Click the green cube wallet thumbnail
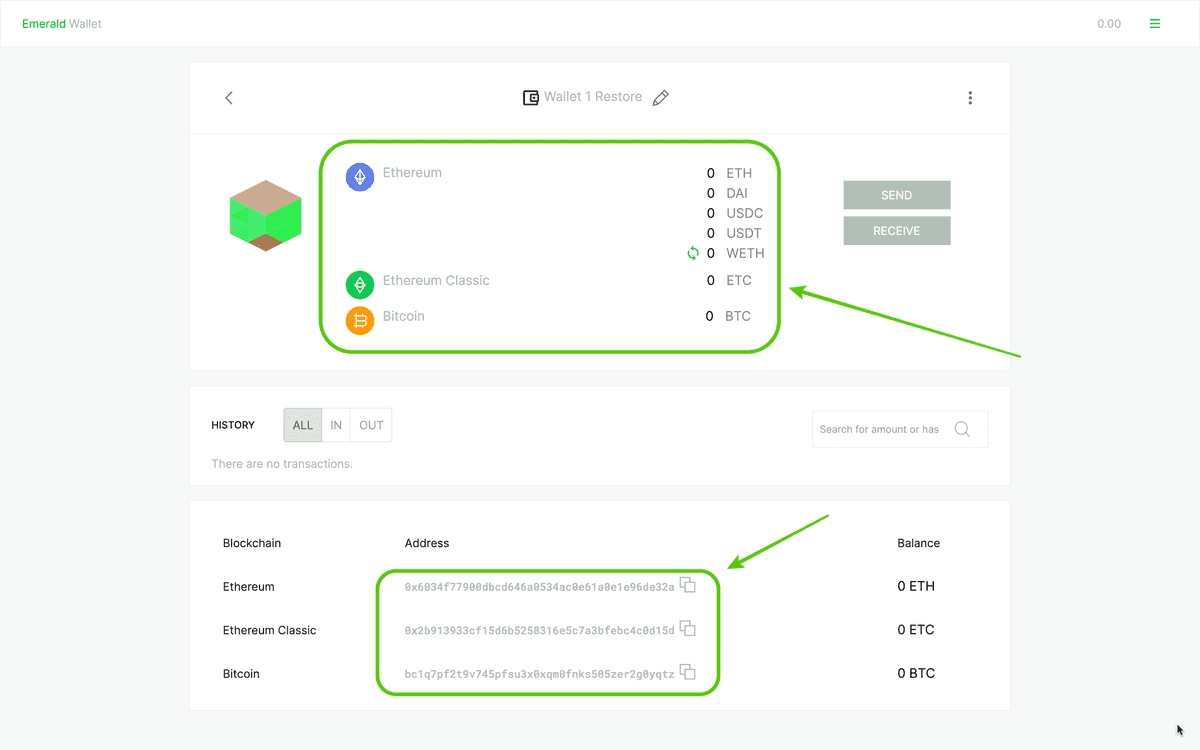Screen dimensions: 1200x750 [265, 215]
